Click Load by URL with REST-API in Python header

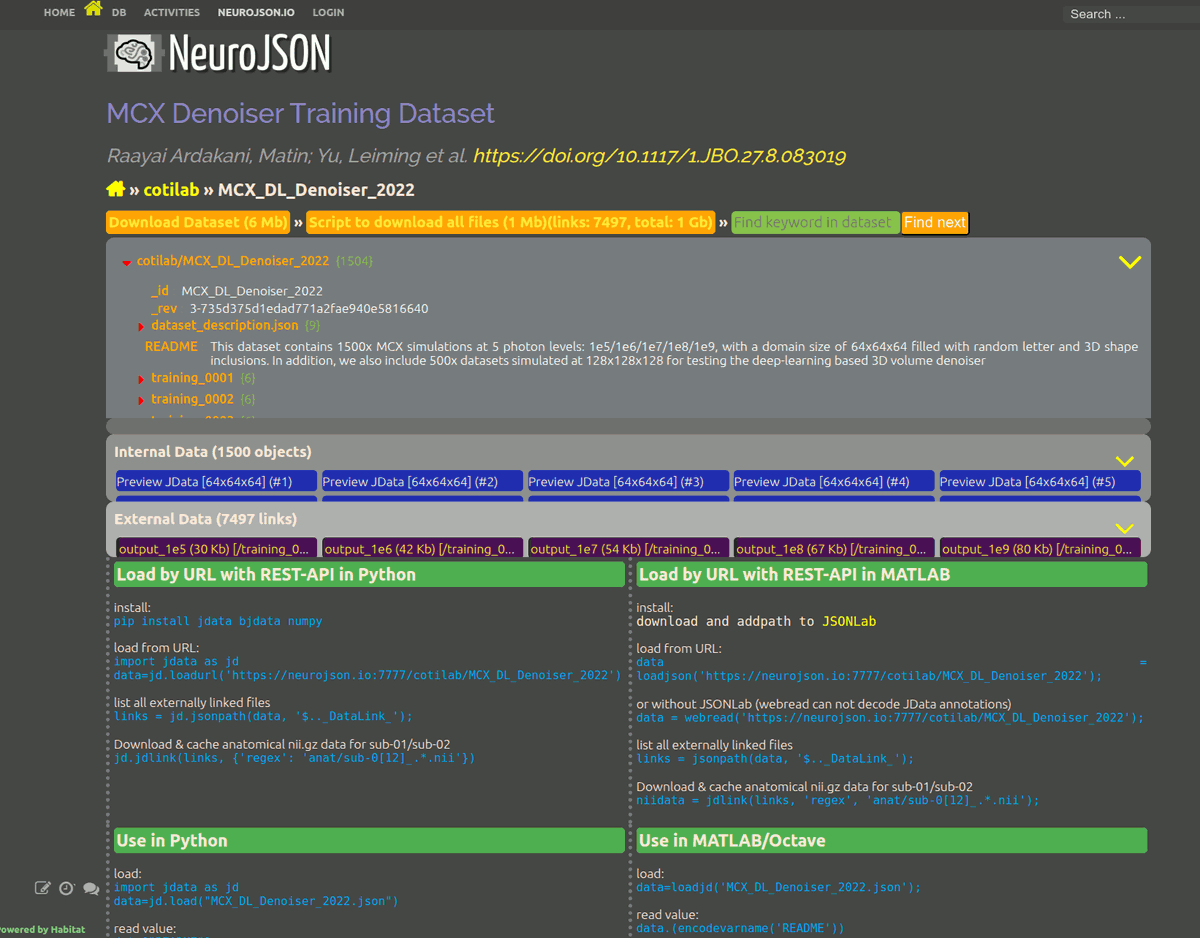click(x=369, y=574)
